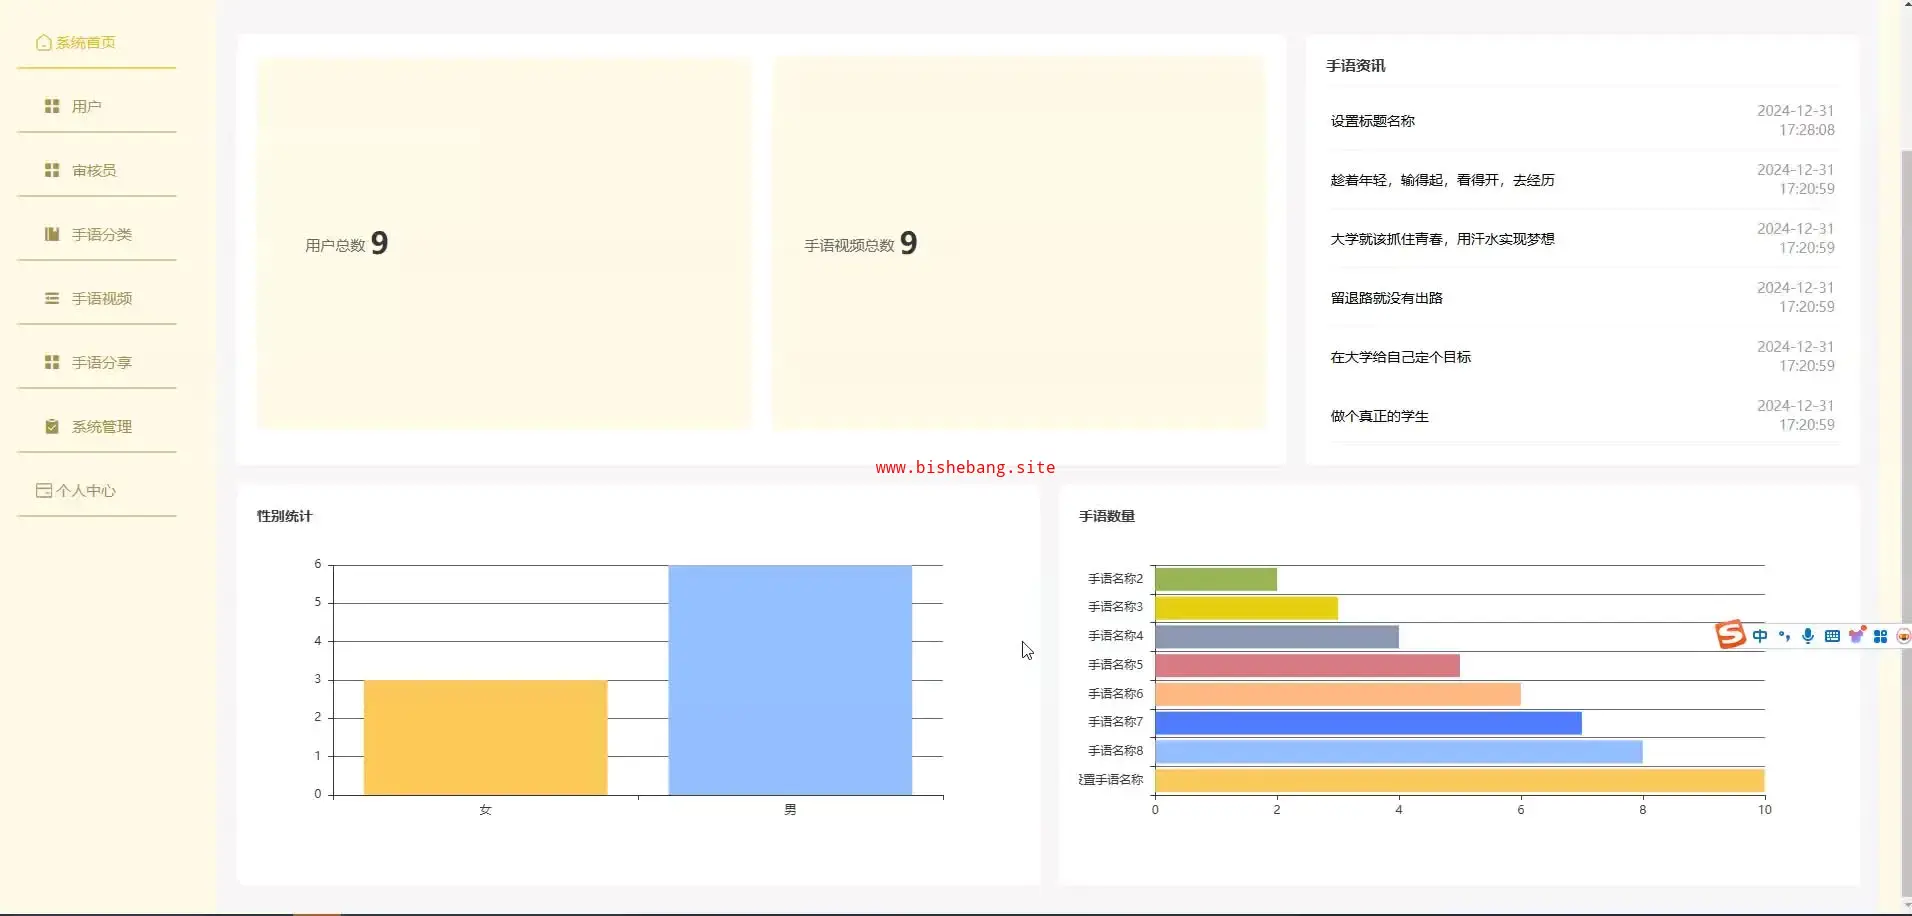Click the 手语数量 chart title

tap(1107, 516)
